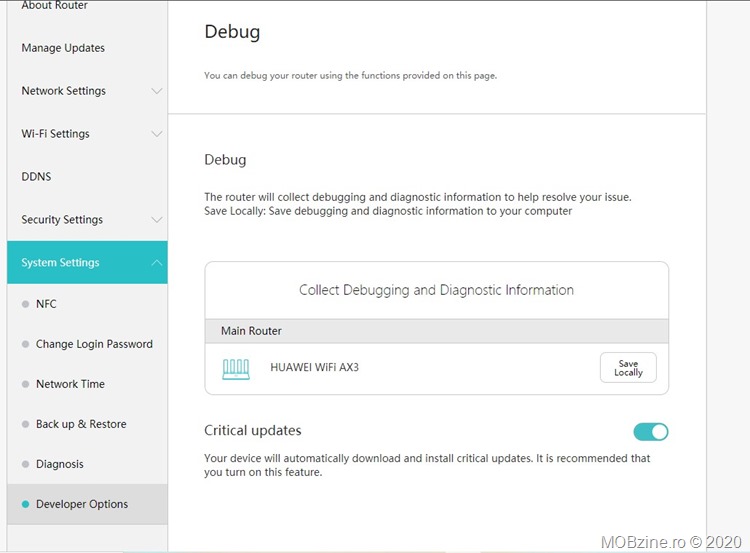Click the bullet beside Developer Options

pos(26,505)
